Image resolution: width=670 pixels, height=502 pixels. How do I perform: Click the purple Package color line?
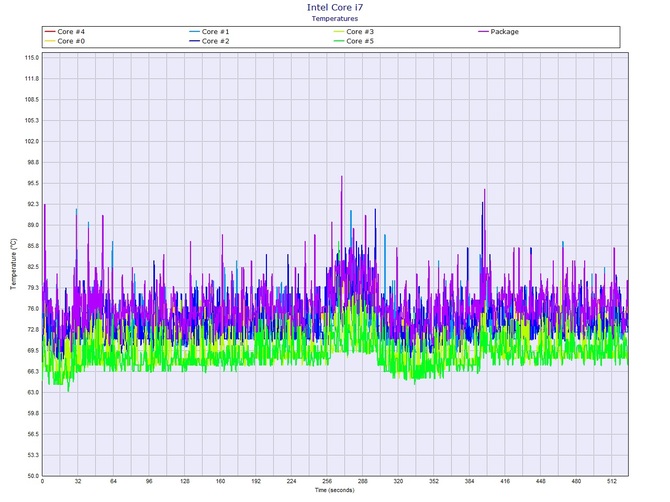[x=483, y=32]
